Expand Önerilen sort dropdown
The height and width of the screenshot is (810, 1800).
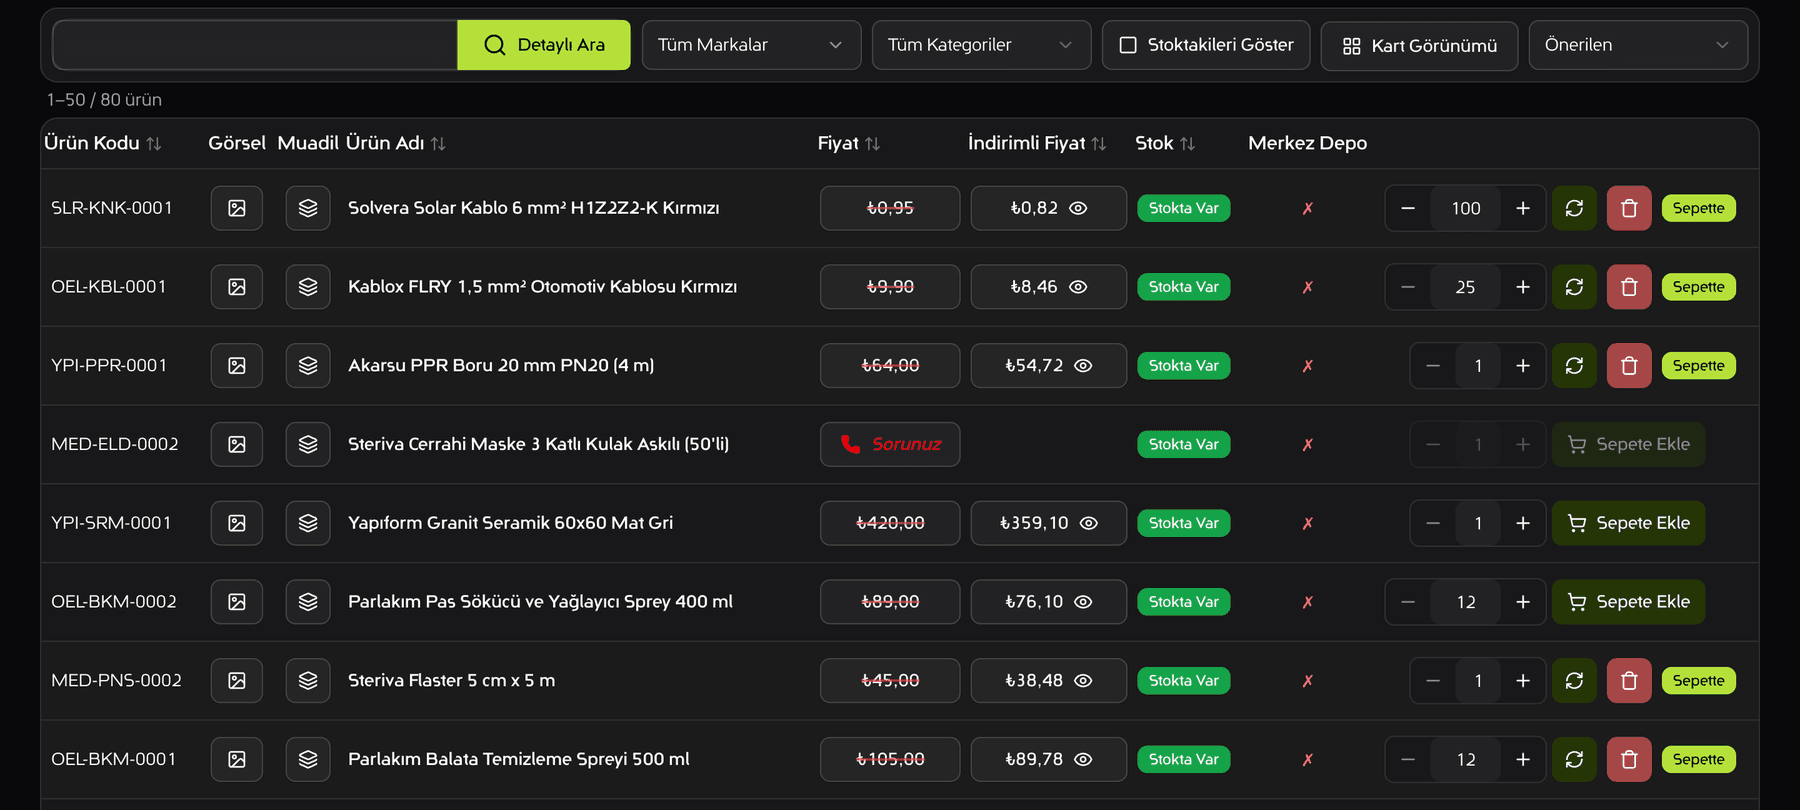click(x=1638, y=45)
